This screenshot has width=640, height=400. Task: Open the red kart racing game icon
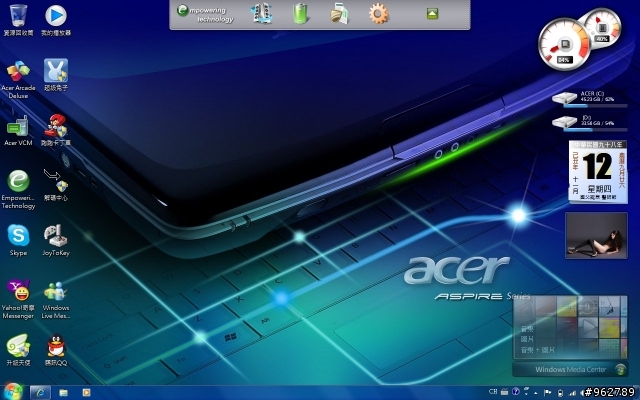[56, 130]
